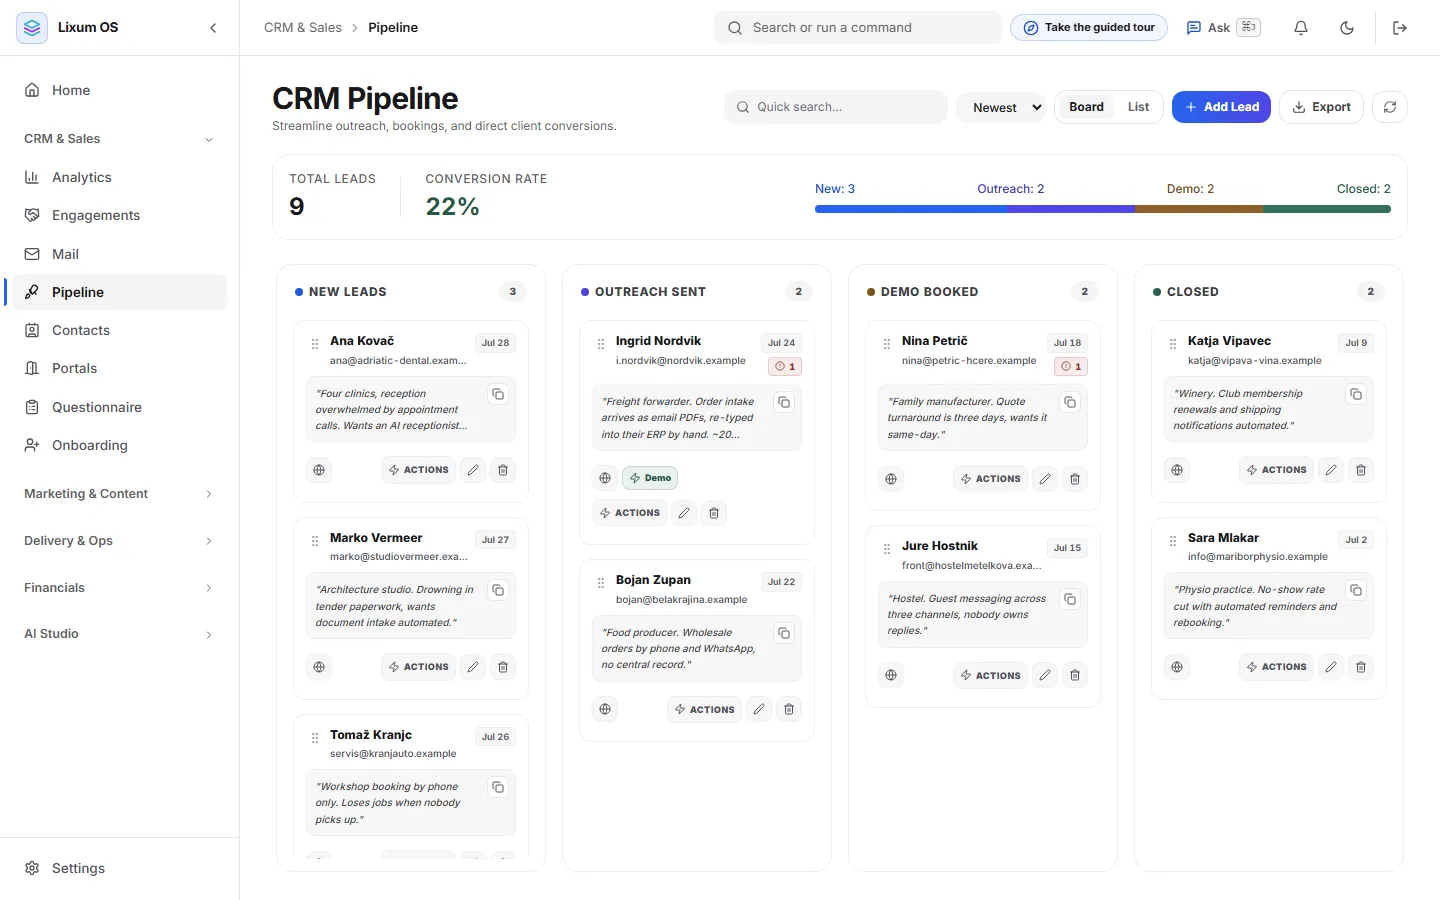Copy Katja Vipavec's note
The image size is (1440, 900).
[1356, 394]
